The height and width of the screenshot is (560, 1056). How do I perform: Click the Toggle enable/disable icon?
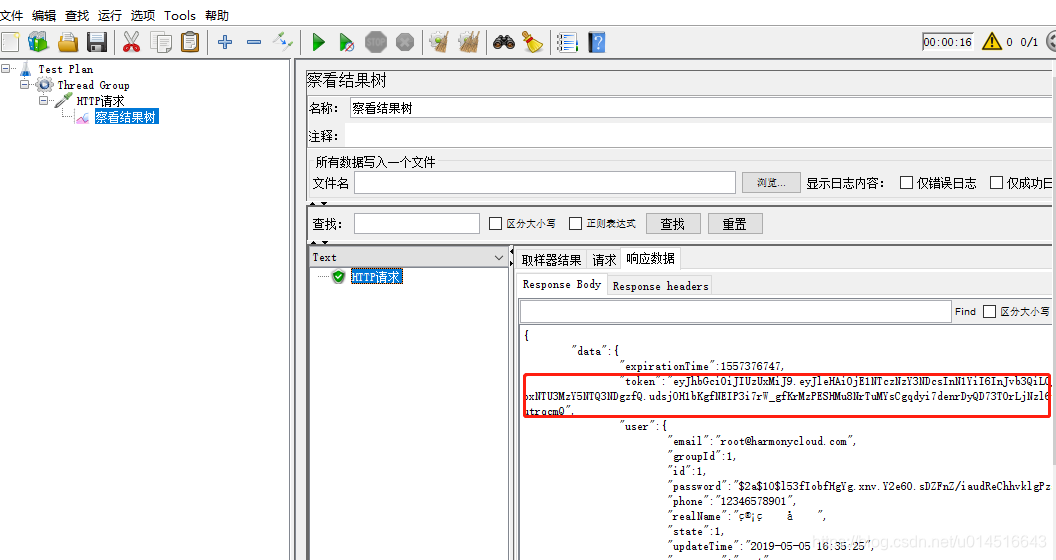point(283,42)
